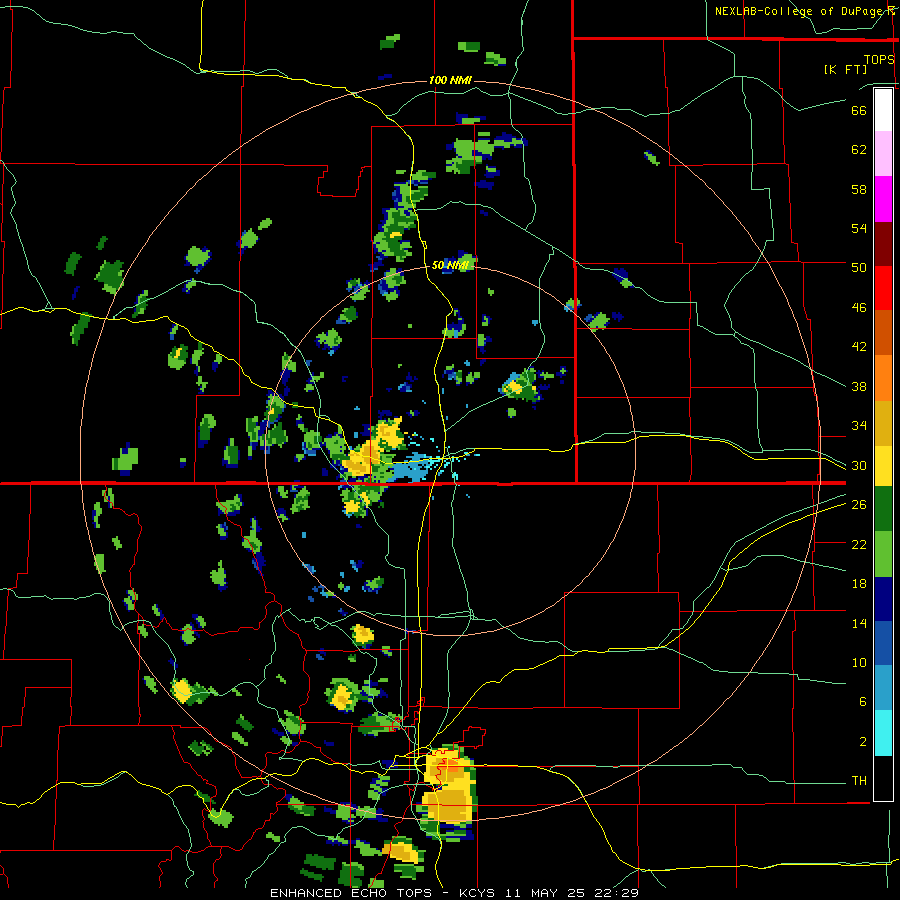Select the bright red legend swatch
The width and height of the screenshot is (900, 900).
[883, 288]
